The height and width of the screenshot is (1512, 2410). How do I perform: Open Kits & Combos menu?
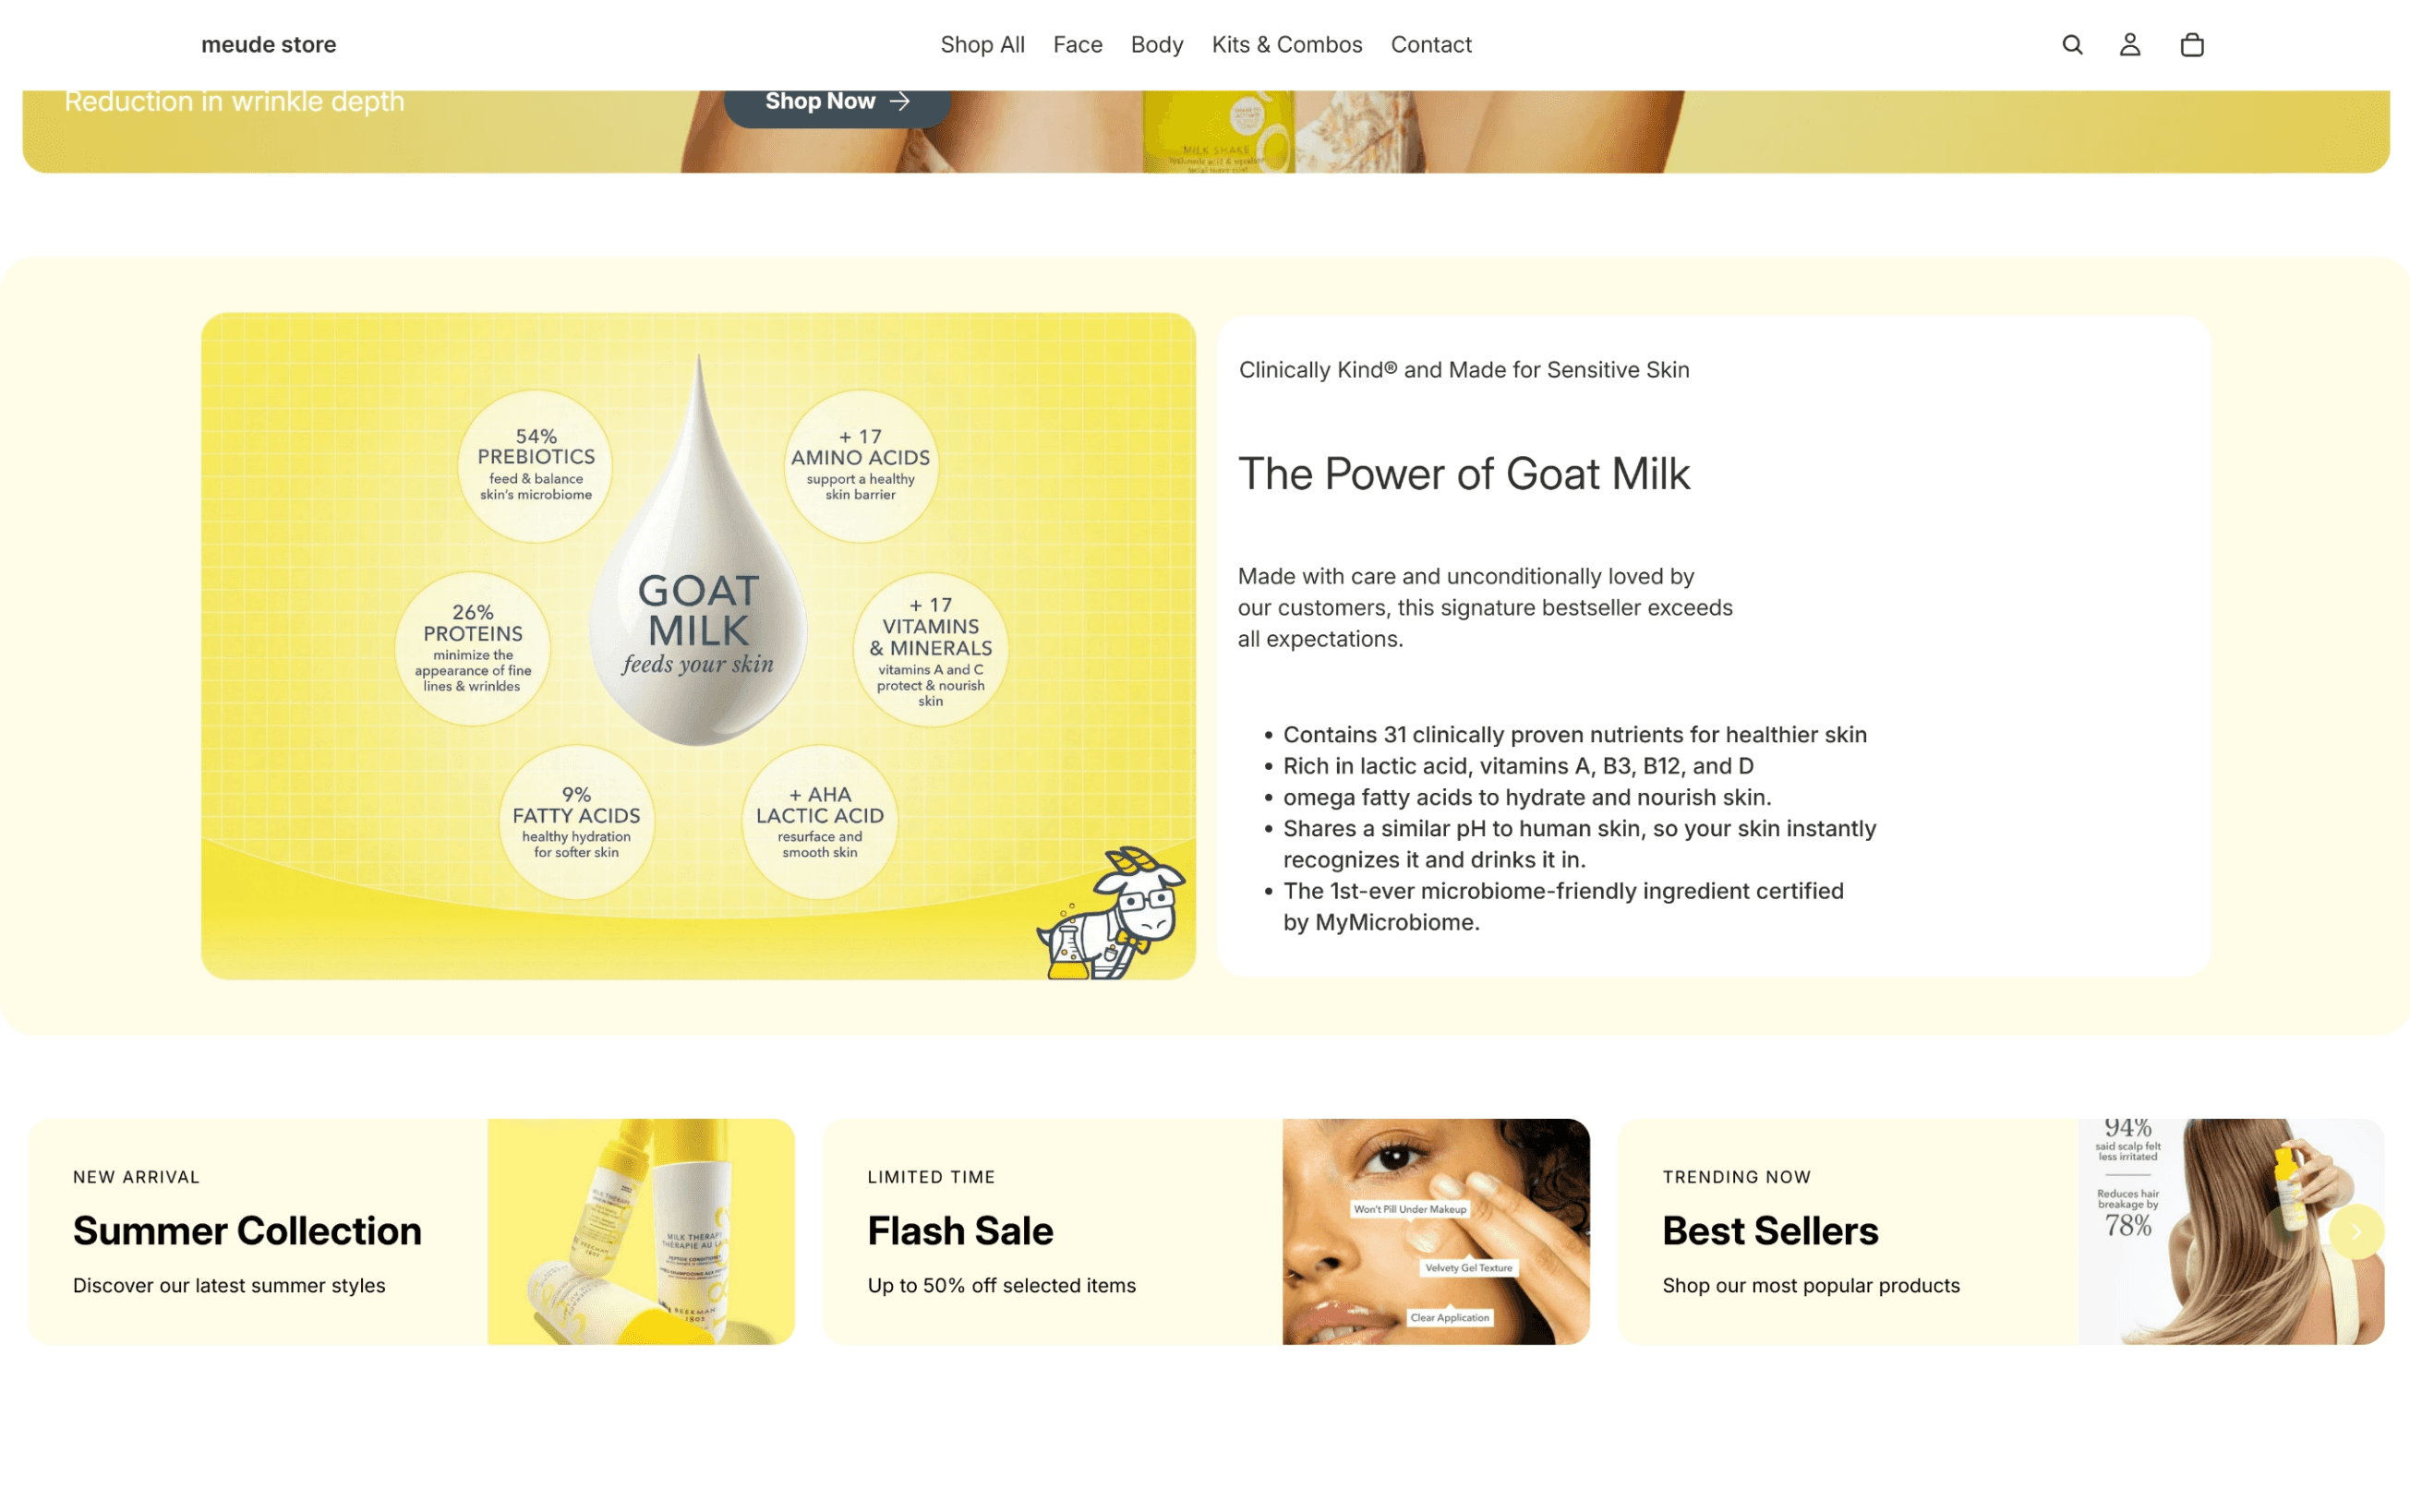1287,45
